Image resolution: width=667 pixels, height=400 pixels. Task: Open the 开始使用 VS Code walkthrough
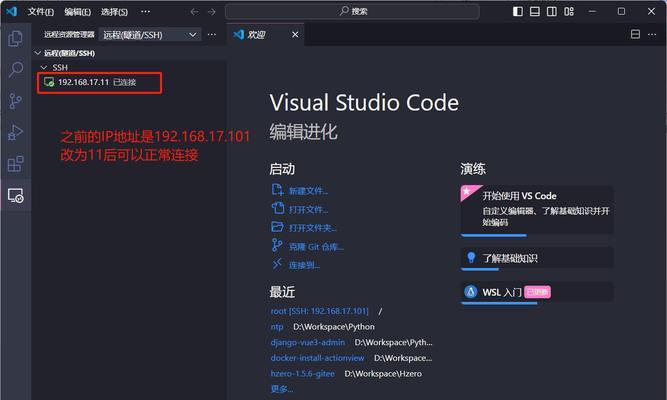(x=537, y=210)
